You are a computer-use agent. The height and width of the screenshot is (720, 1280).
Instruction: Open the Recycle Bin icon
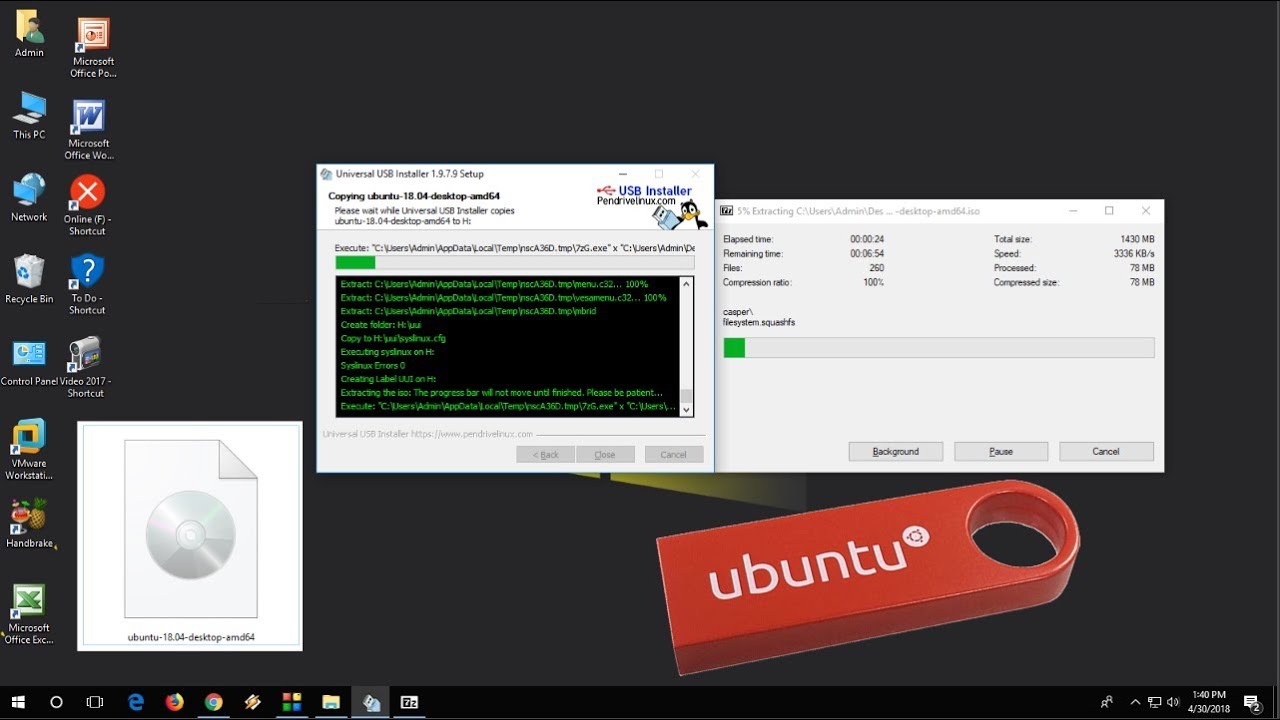pos(29,279)
